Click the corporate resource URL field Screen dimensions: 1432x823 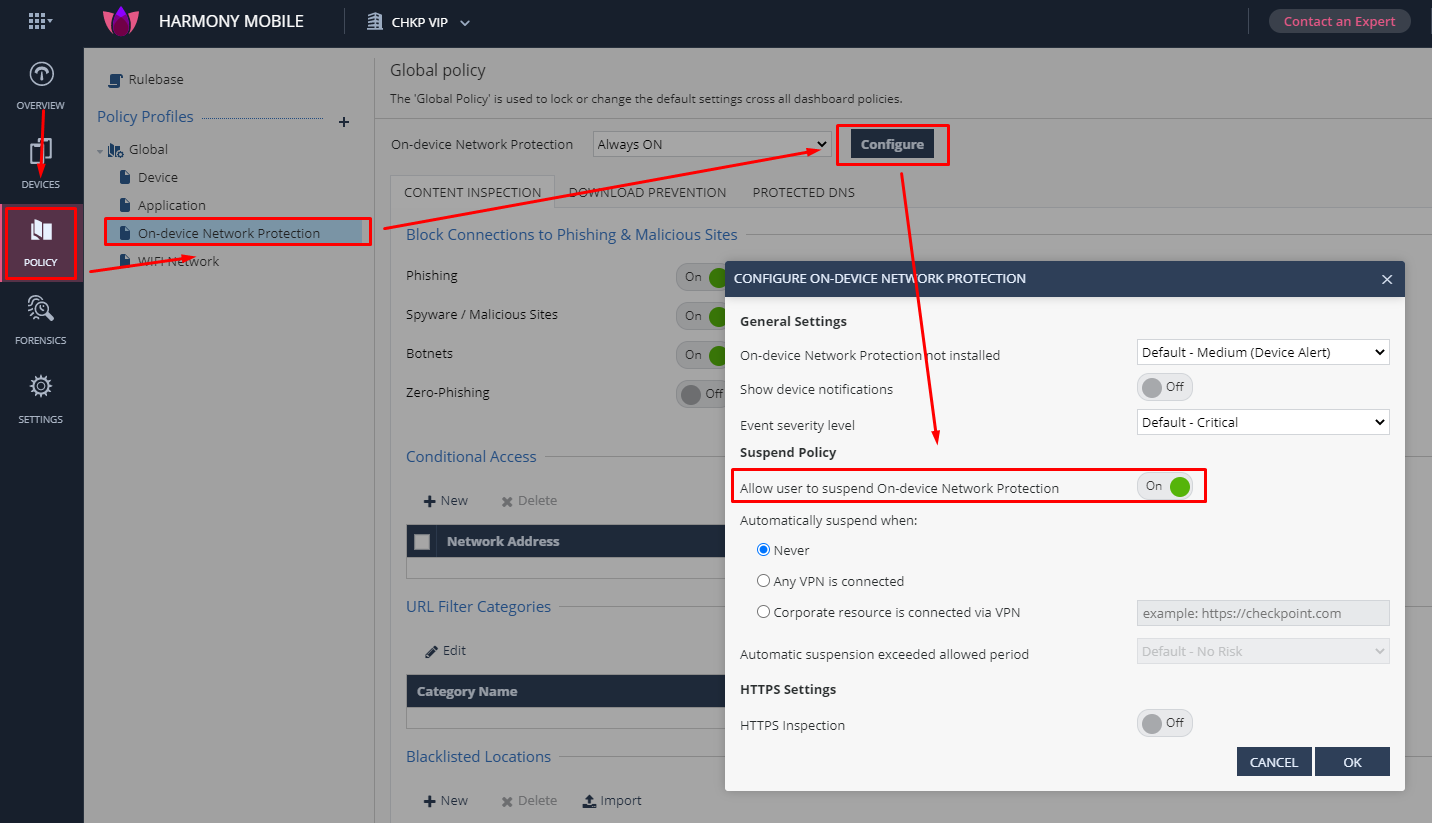click(x=1263, y=613)
